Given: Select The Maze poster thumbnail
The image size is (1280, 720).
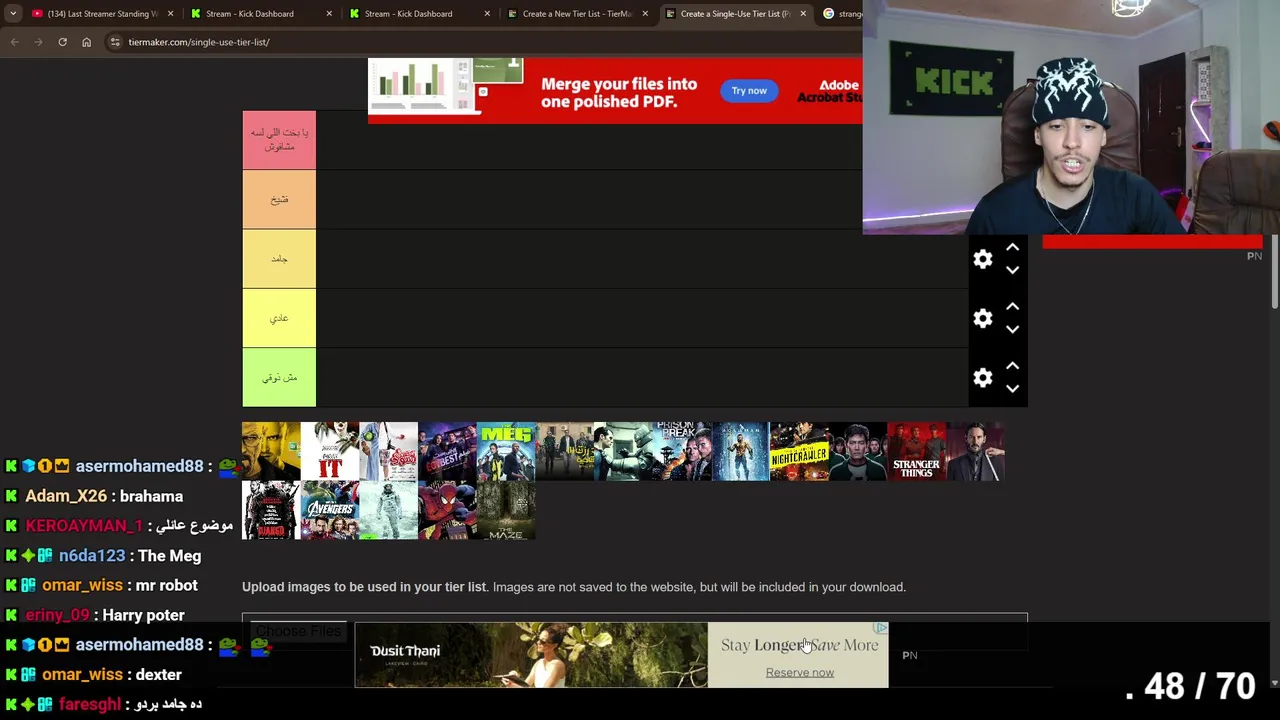Looking at the screenshot, I should pyautogui.click(x=506, y=510).
